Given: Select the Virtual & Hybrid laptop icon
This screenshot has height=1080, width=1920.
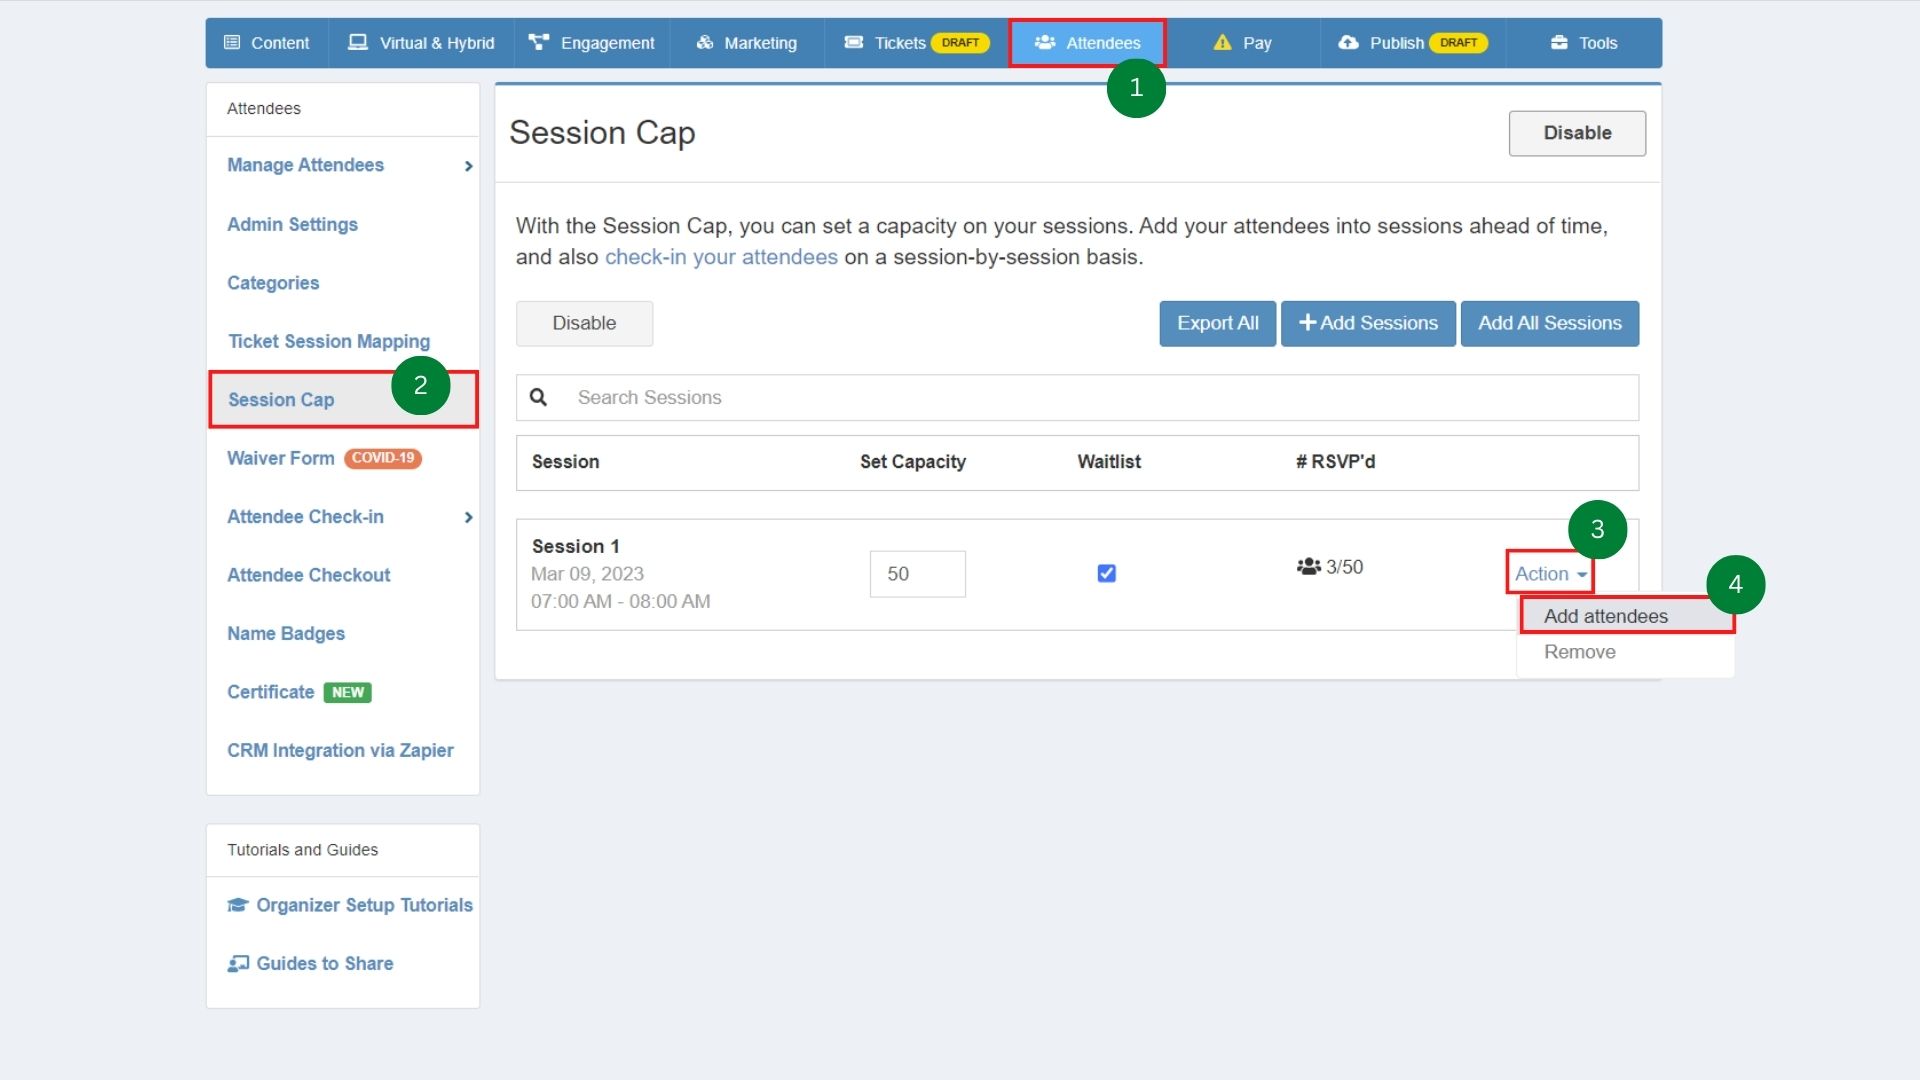Looking at the screenshot, I should point(358,42).
